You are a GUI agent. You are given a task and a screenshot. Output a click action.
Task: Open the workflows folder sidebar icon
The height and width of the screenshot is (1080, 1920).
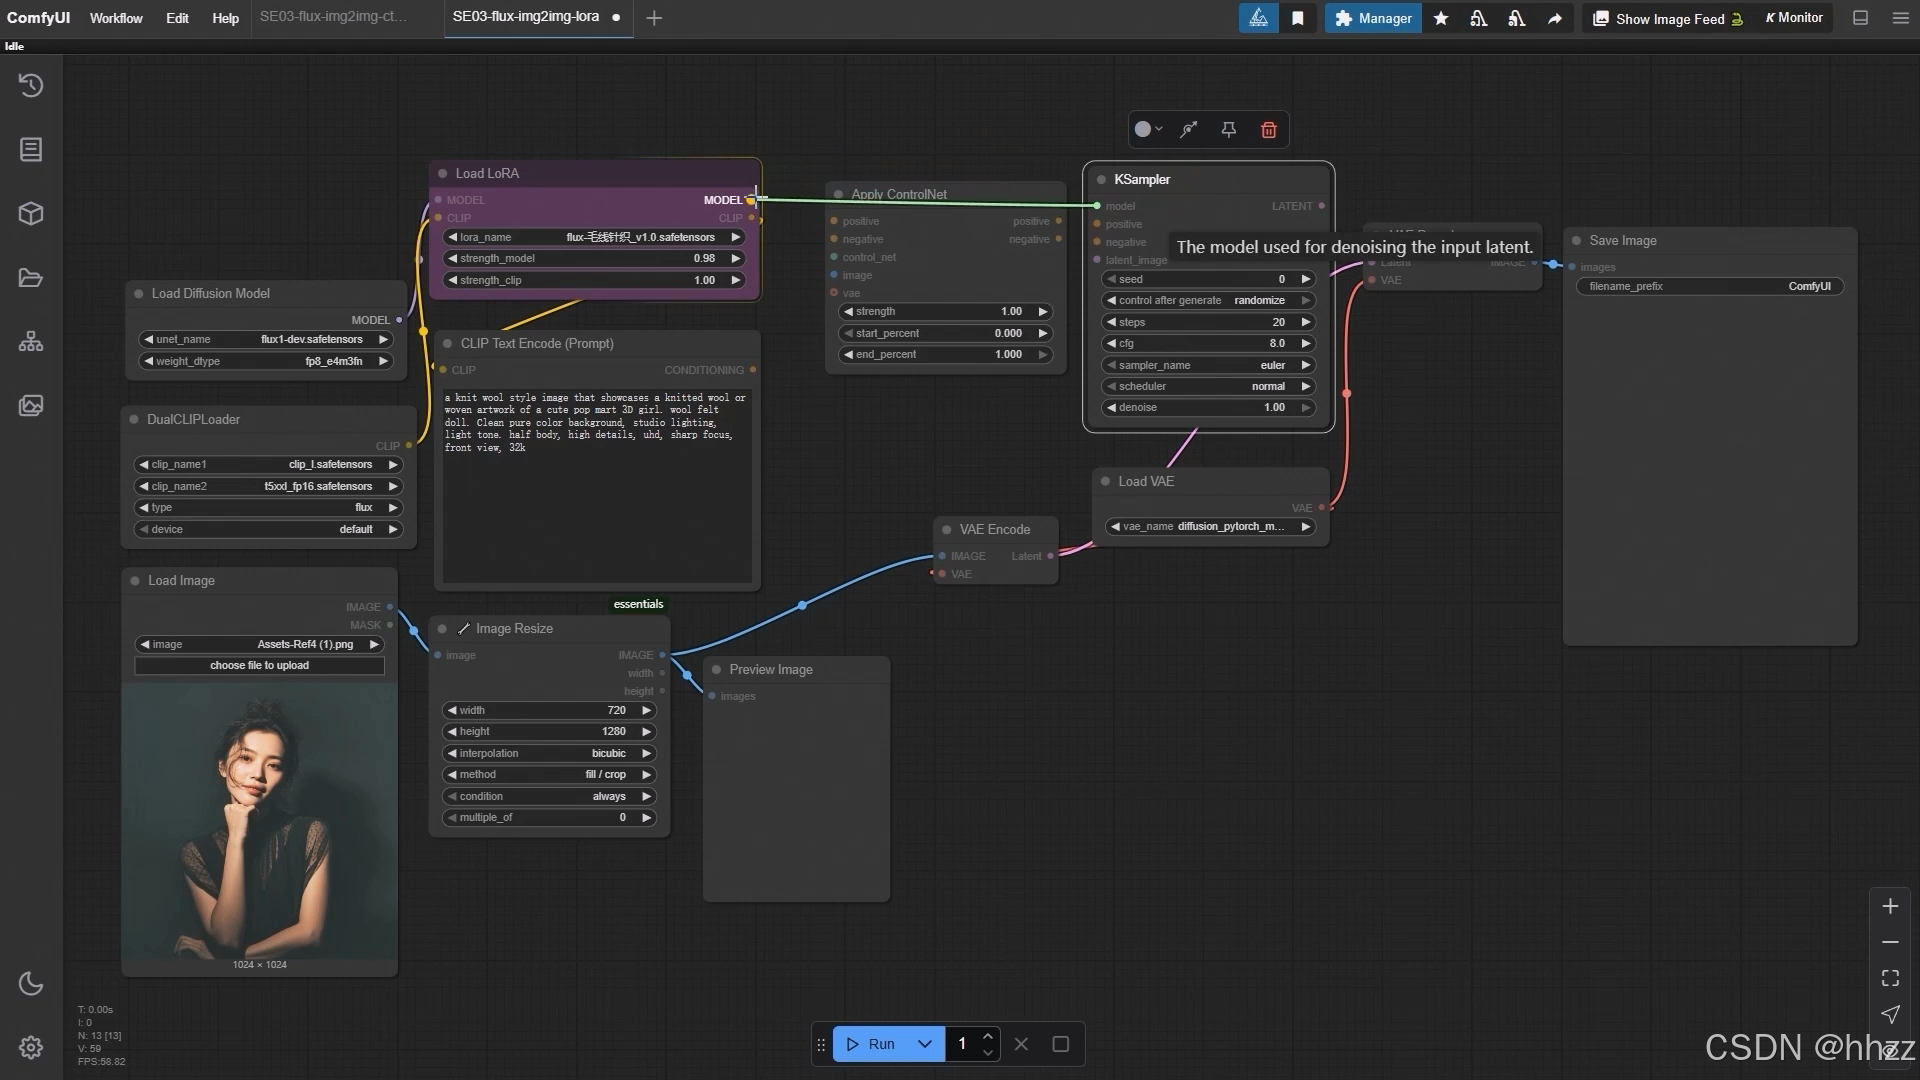tap(31, 278)
